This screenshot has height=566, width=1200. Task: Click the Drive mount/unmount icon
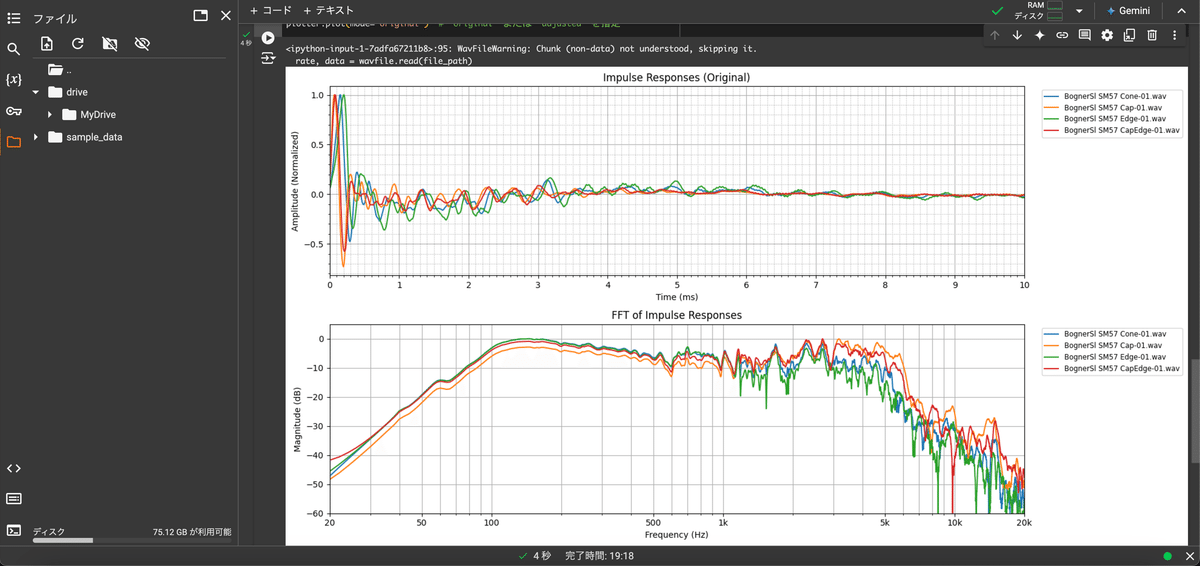110,44
